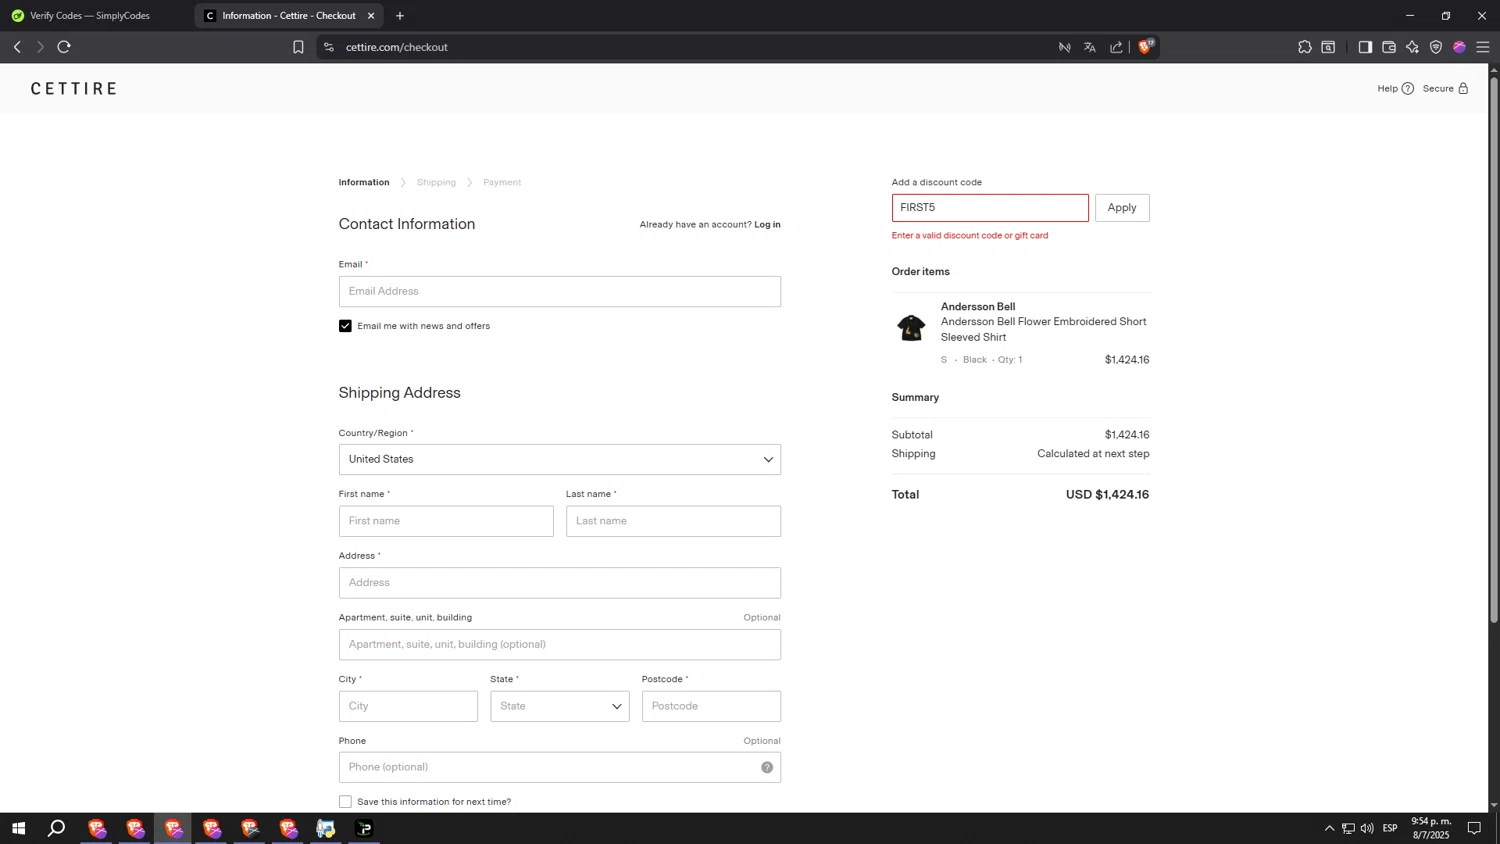Open Brave Shields lion icon
The height and width of the screenshot is (844, 1500).
click(1146, 46)
